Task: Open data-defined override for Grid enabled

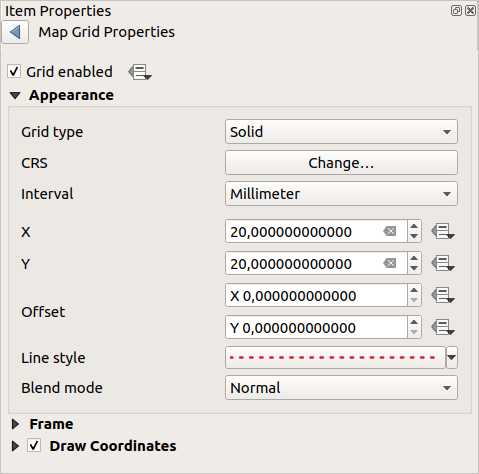Action: 140,72
